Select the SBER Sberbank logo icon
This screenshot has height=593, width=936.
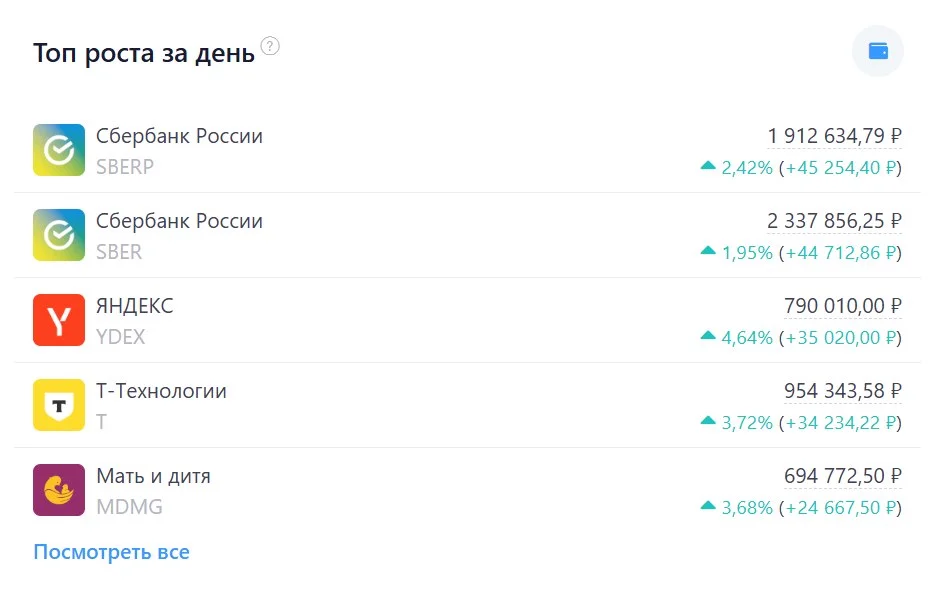tap(58, 235)
